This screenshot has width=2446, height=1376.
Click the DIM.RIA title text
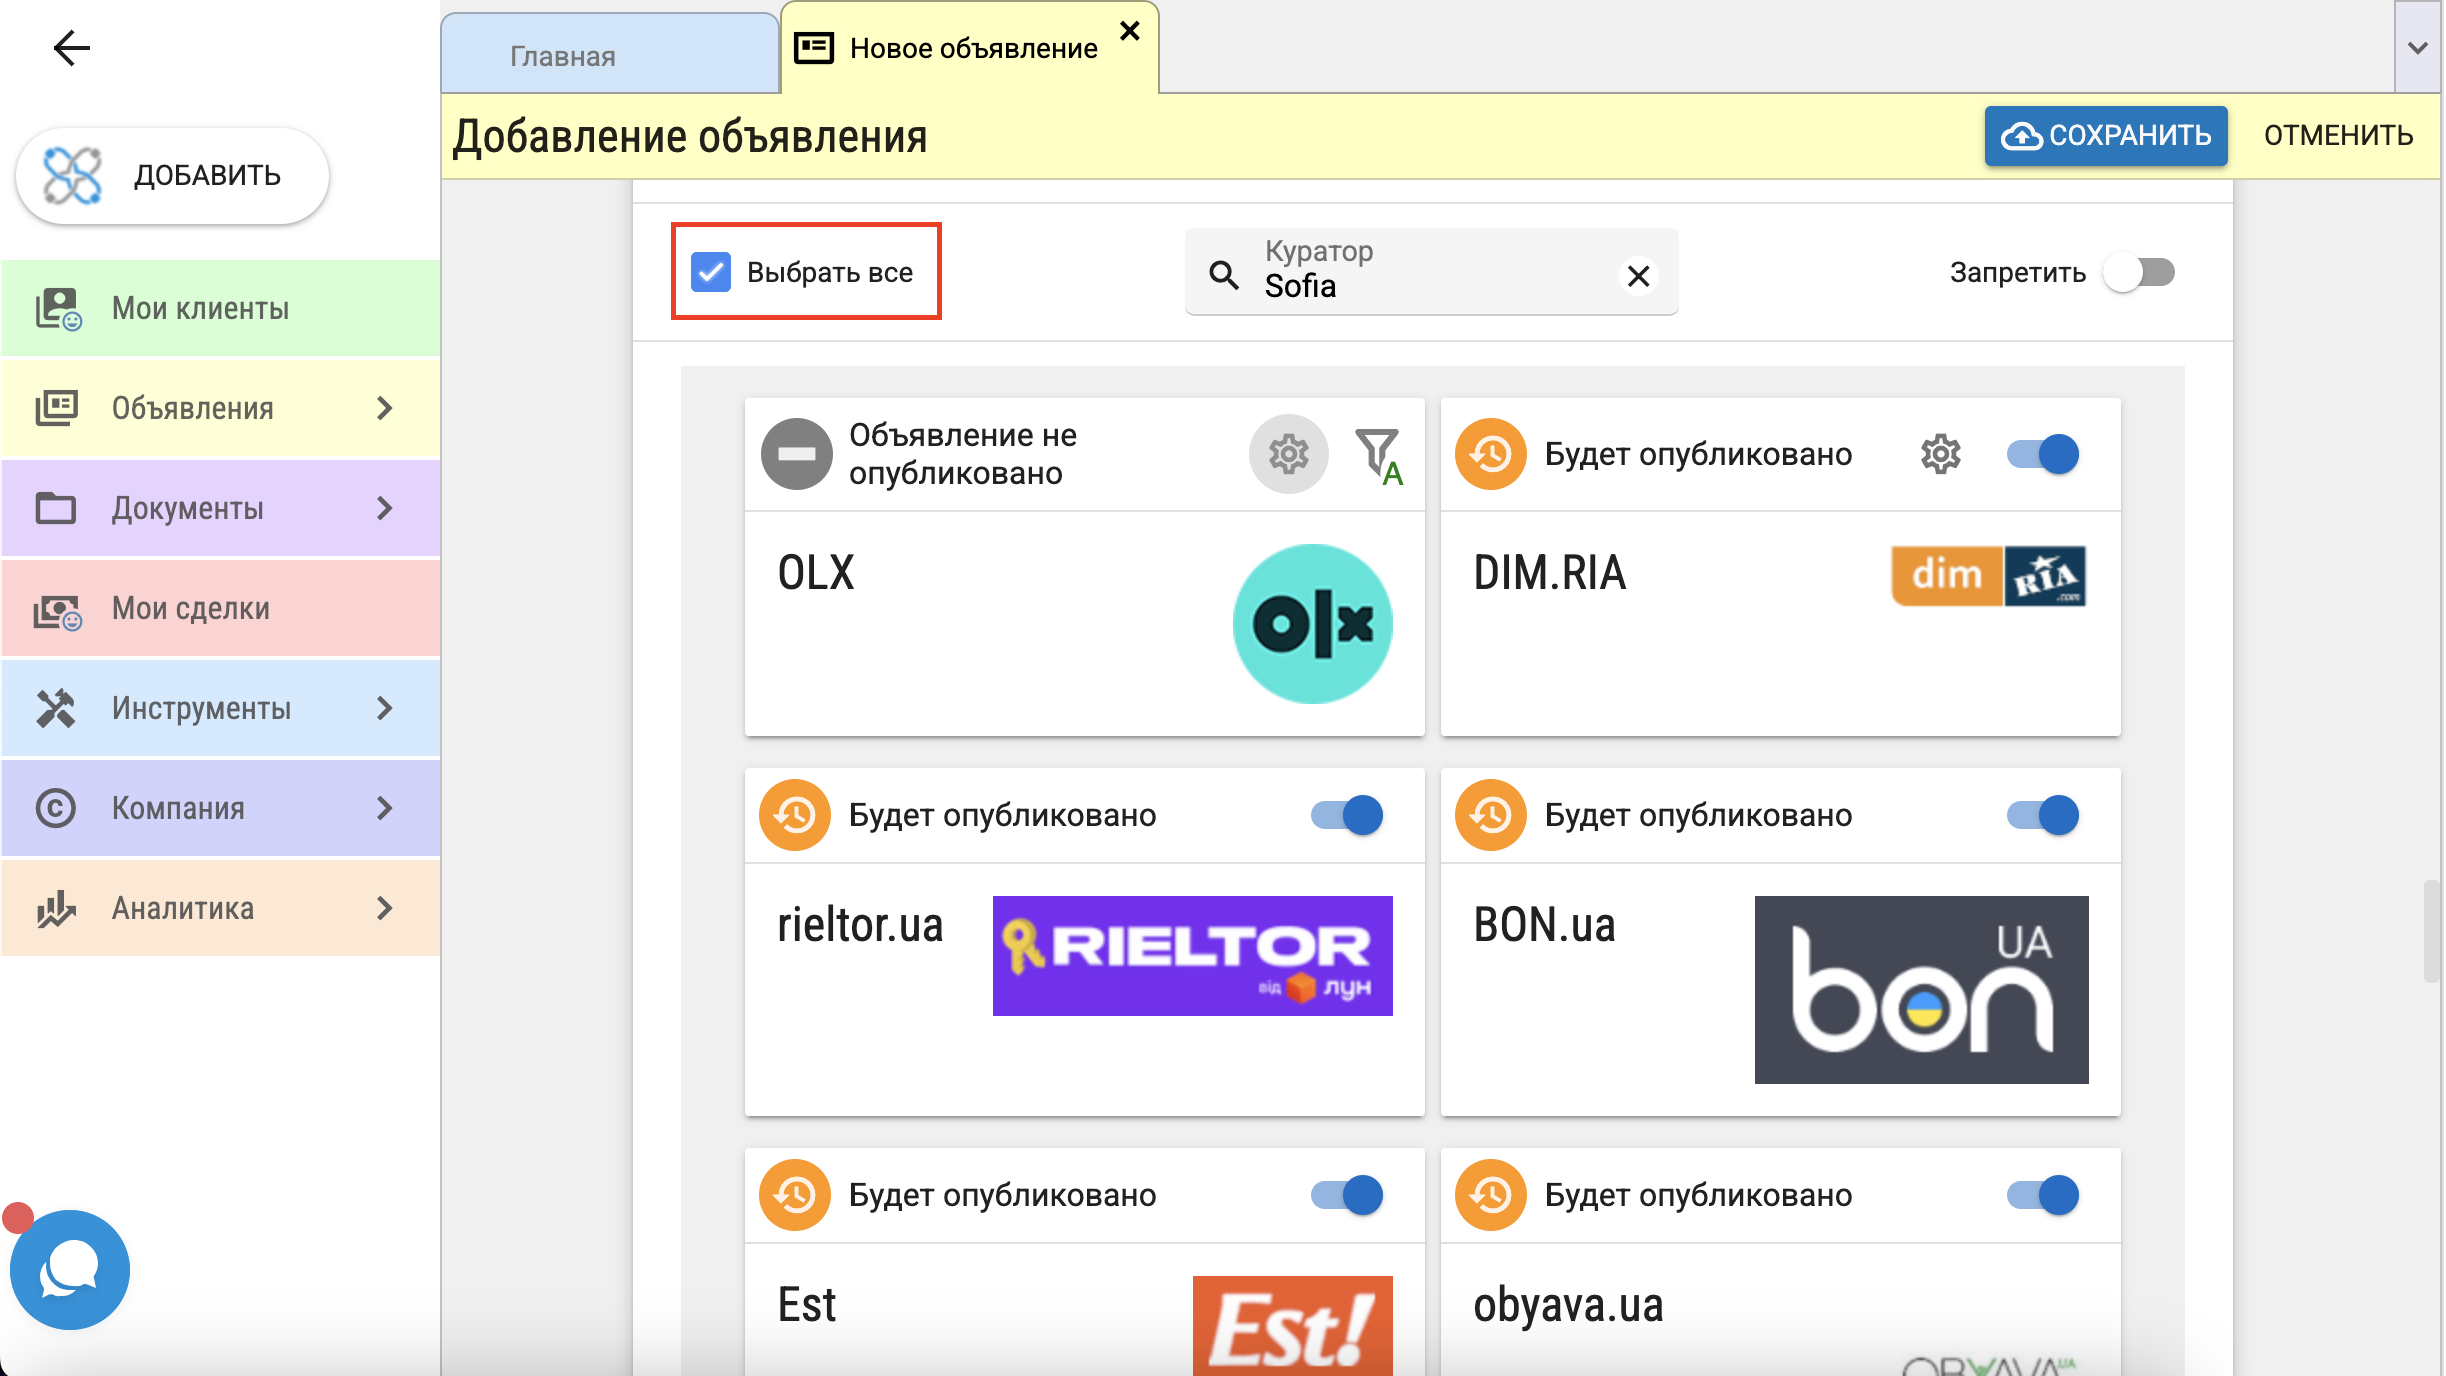tap(1549, 573)
